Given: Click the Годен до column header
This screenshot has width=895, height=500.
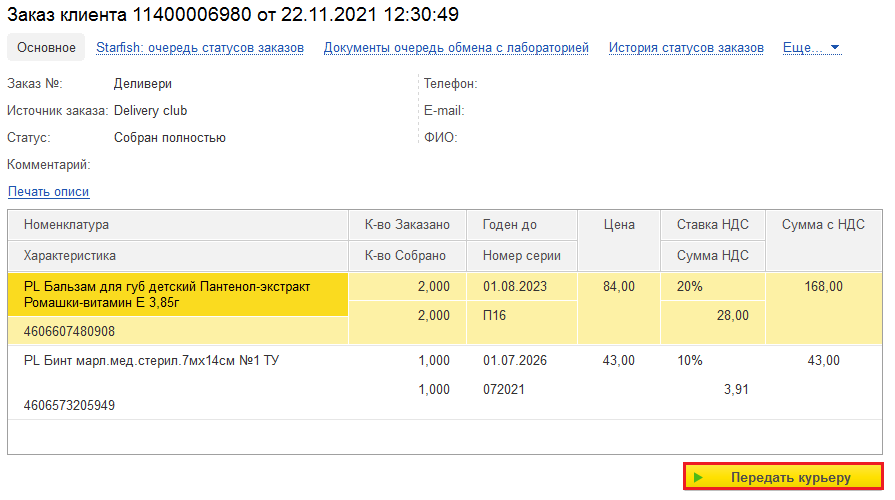Looking at the screenshot, I should (x=510, y=225).
